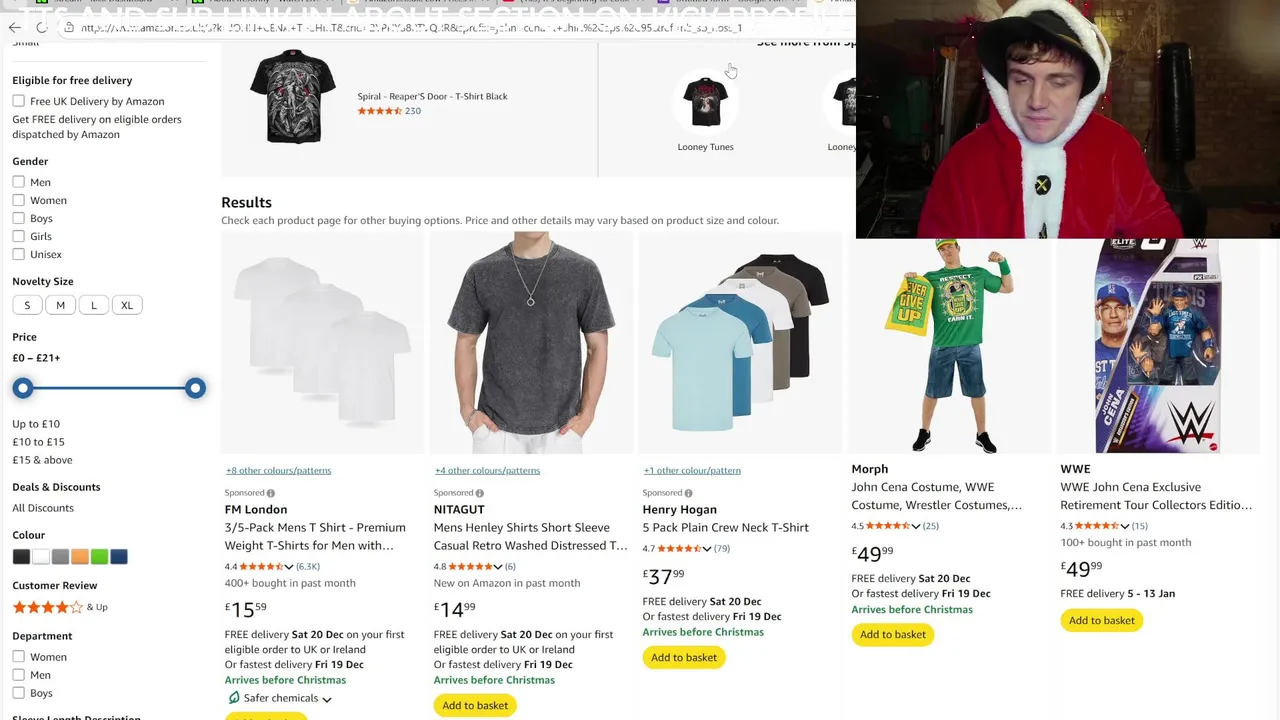The height and width of the screenshot is (720, 1280).
Task: Open rating breakdown arrow for WWE John Cena figure
Action: coord(1125,526)
